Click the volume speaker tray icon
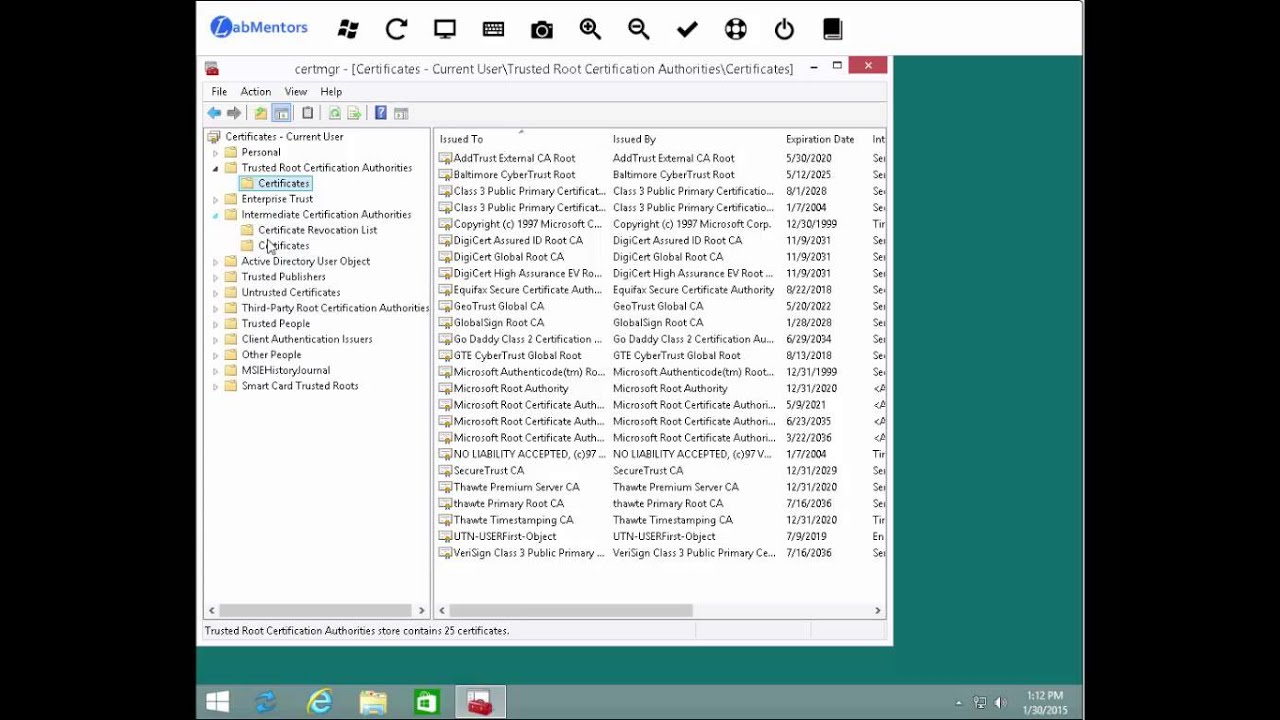Viewport: 1280px width, 720px height. click(x=1001, y=703)
